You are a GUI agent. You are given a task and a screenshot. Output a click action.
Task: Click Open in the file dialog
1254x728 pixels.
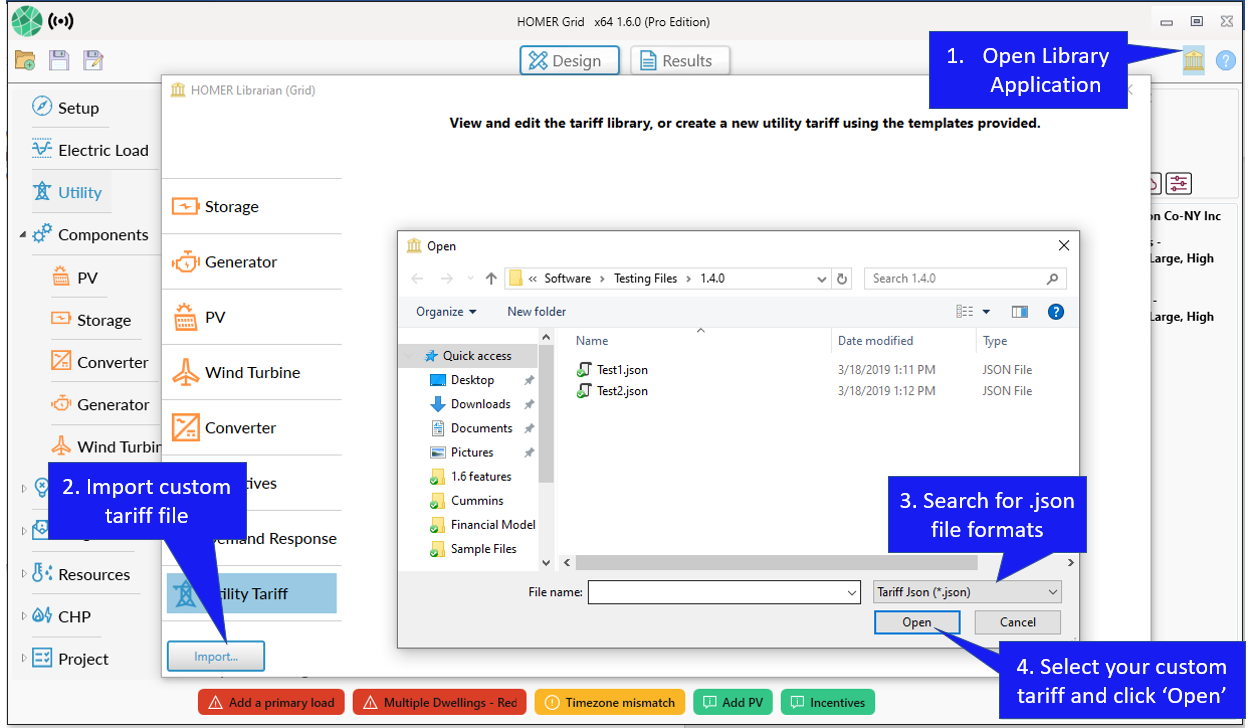click(916, 622)
